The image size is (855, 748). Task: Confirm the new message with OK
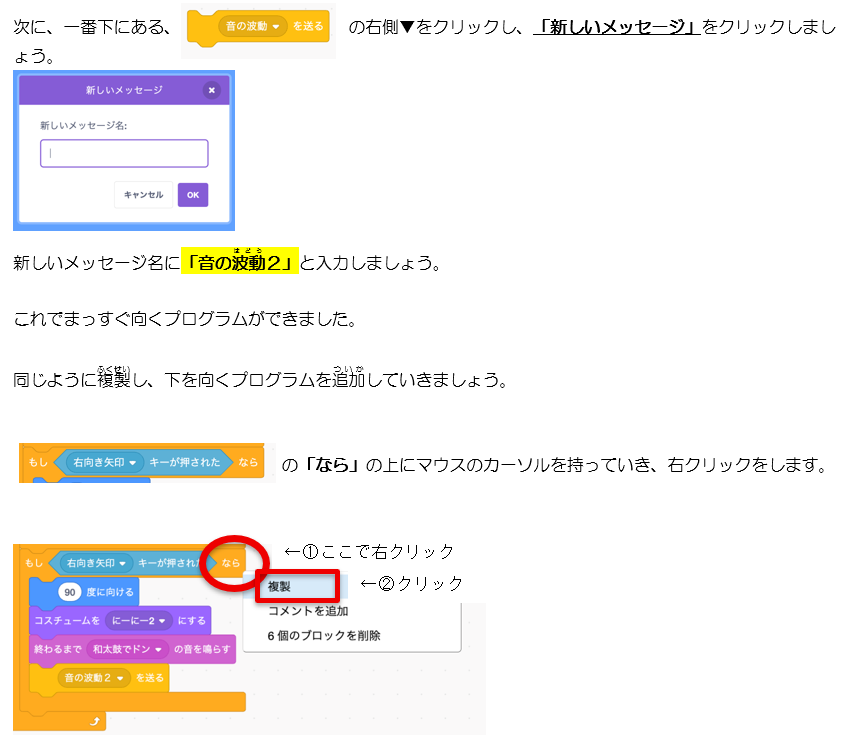(192, 195)
